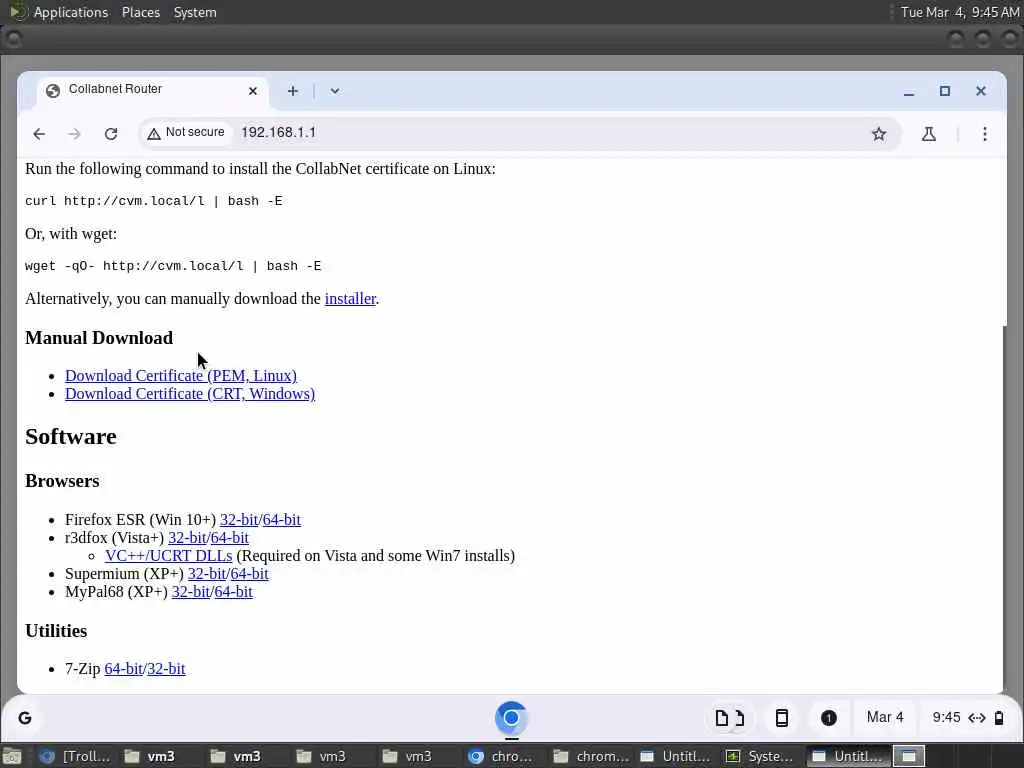Viewport: 1024px width, 768px height.
Task: Open the Places menu
Action: tap(140, 12)
